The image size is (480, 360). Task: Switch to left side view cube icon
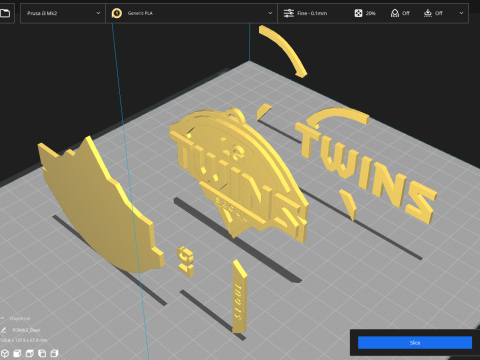pyautogui.click(x=42, y=353)
